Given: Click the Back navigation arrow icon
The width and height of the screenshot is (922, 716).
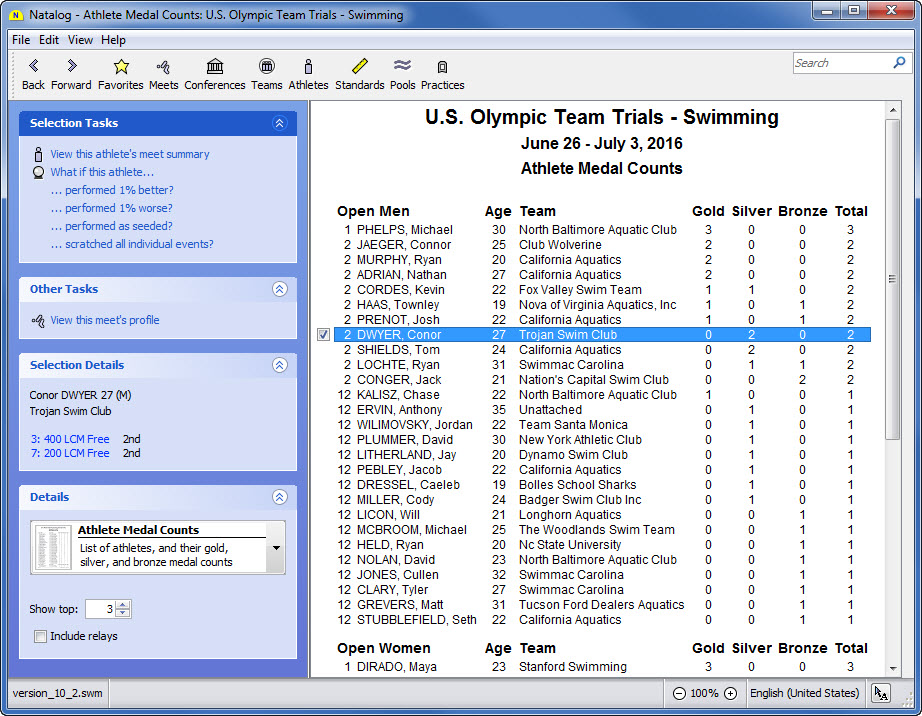Looking at the screenshot, I should pos(33,67).
